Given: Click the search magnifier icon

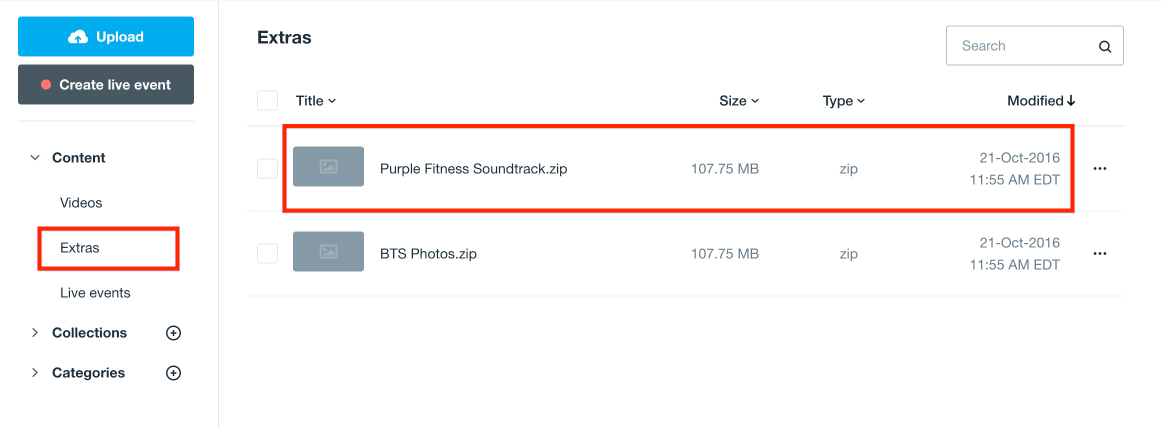Looking at the screenshot, I should (x=1105, y=46).
